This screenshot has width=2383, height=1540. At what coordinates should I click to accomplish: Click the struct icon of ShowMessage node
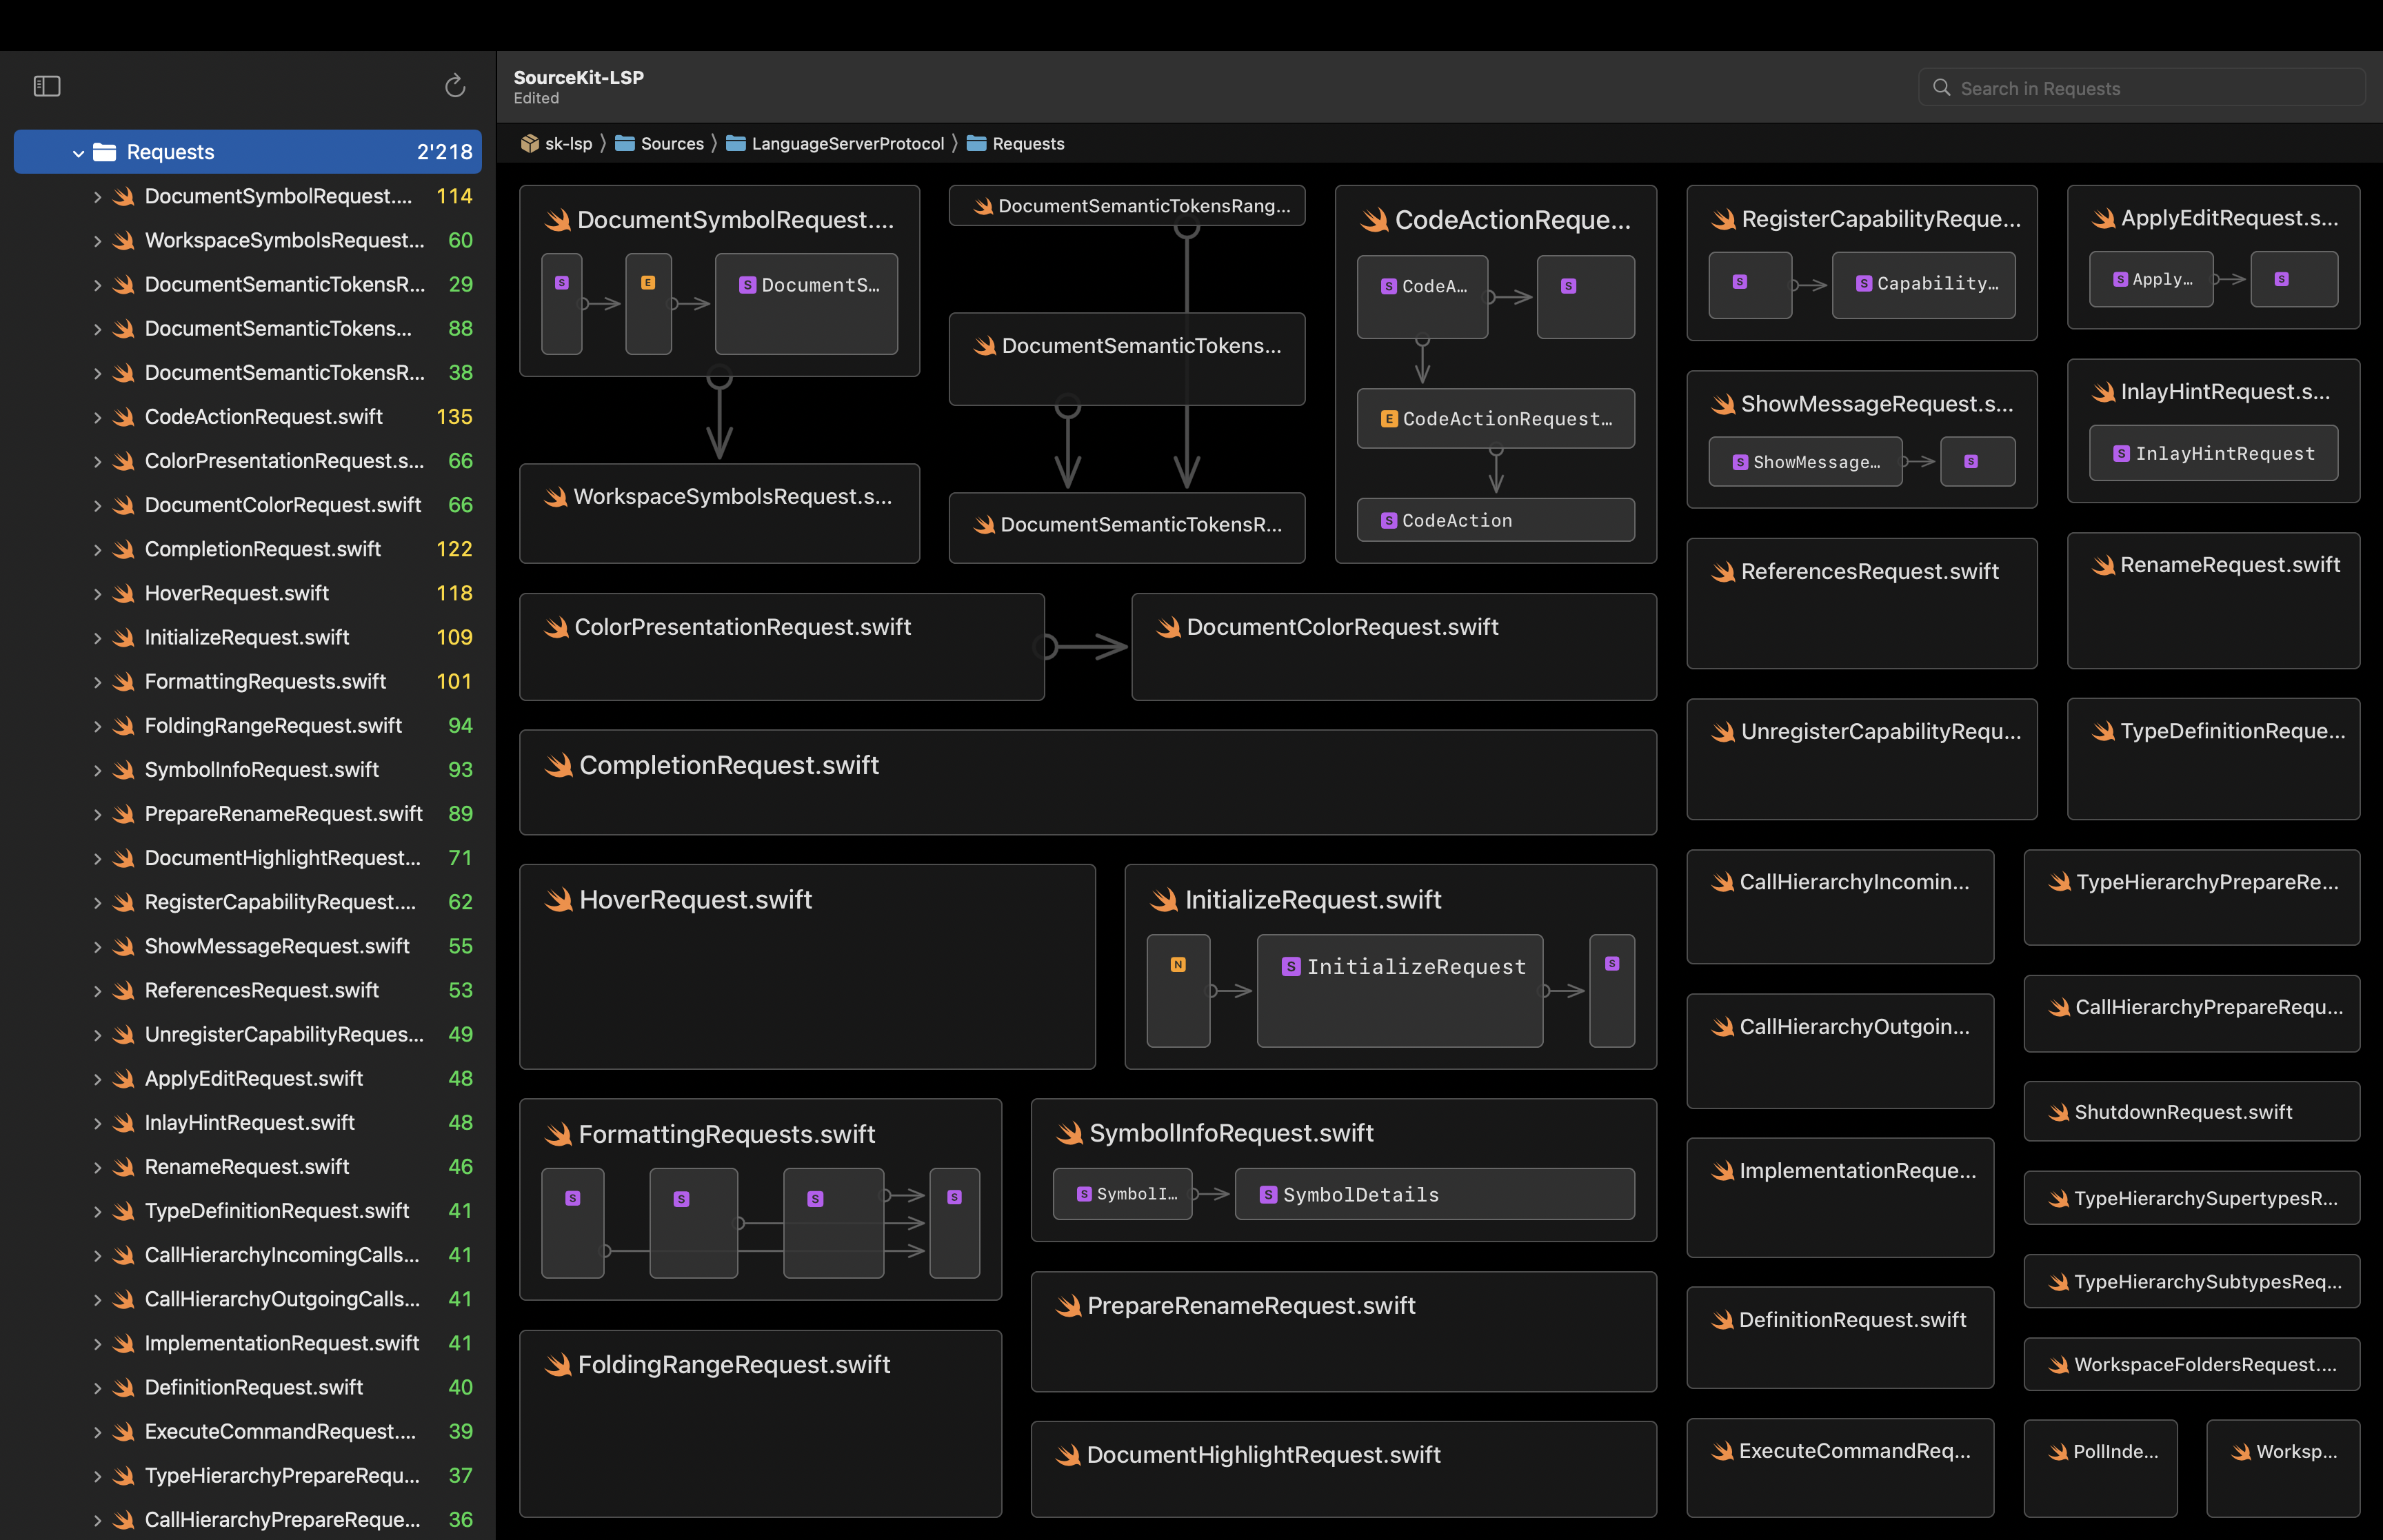pyautogui.click(x=1740, y=462)
